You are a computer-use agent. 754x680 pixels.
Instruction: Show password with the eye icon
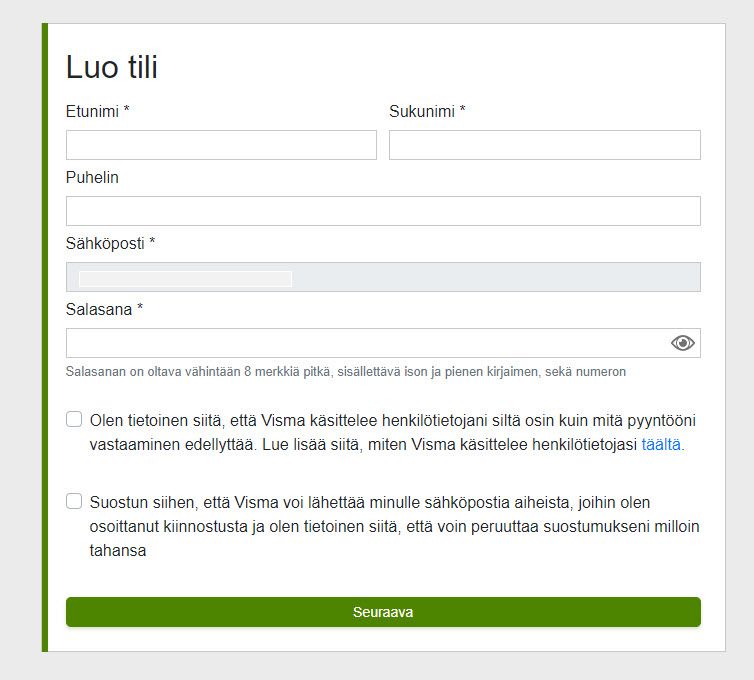(682, 343)
